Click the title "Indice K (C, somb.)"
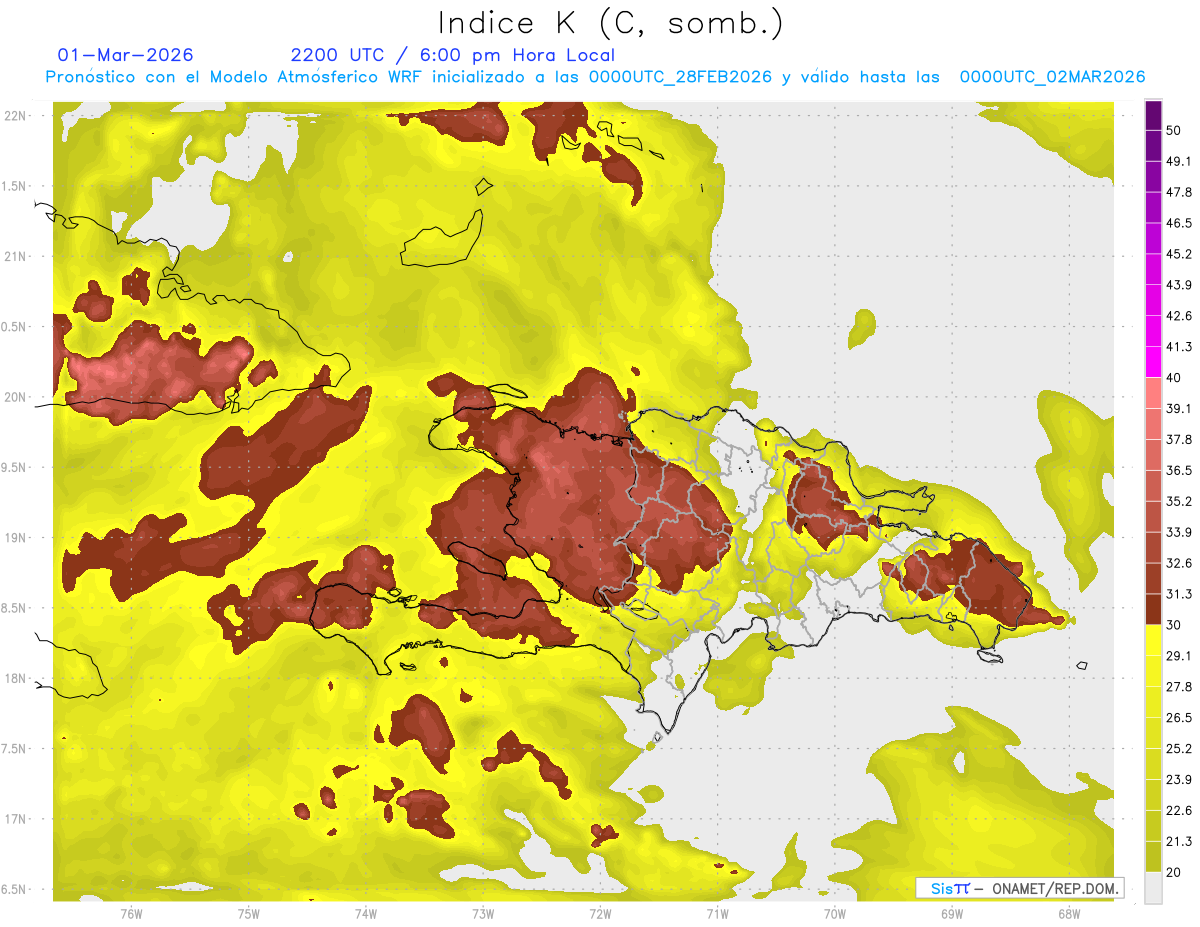 click(611, 24)
